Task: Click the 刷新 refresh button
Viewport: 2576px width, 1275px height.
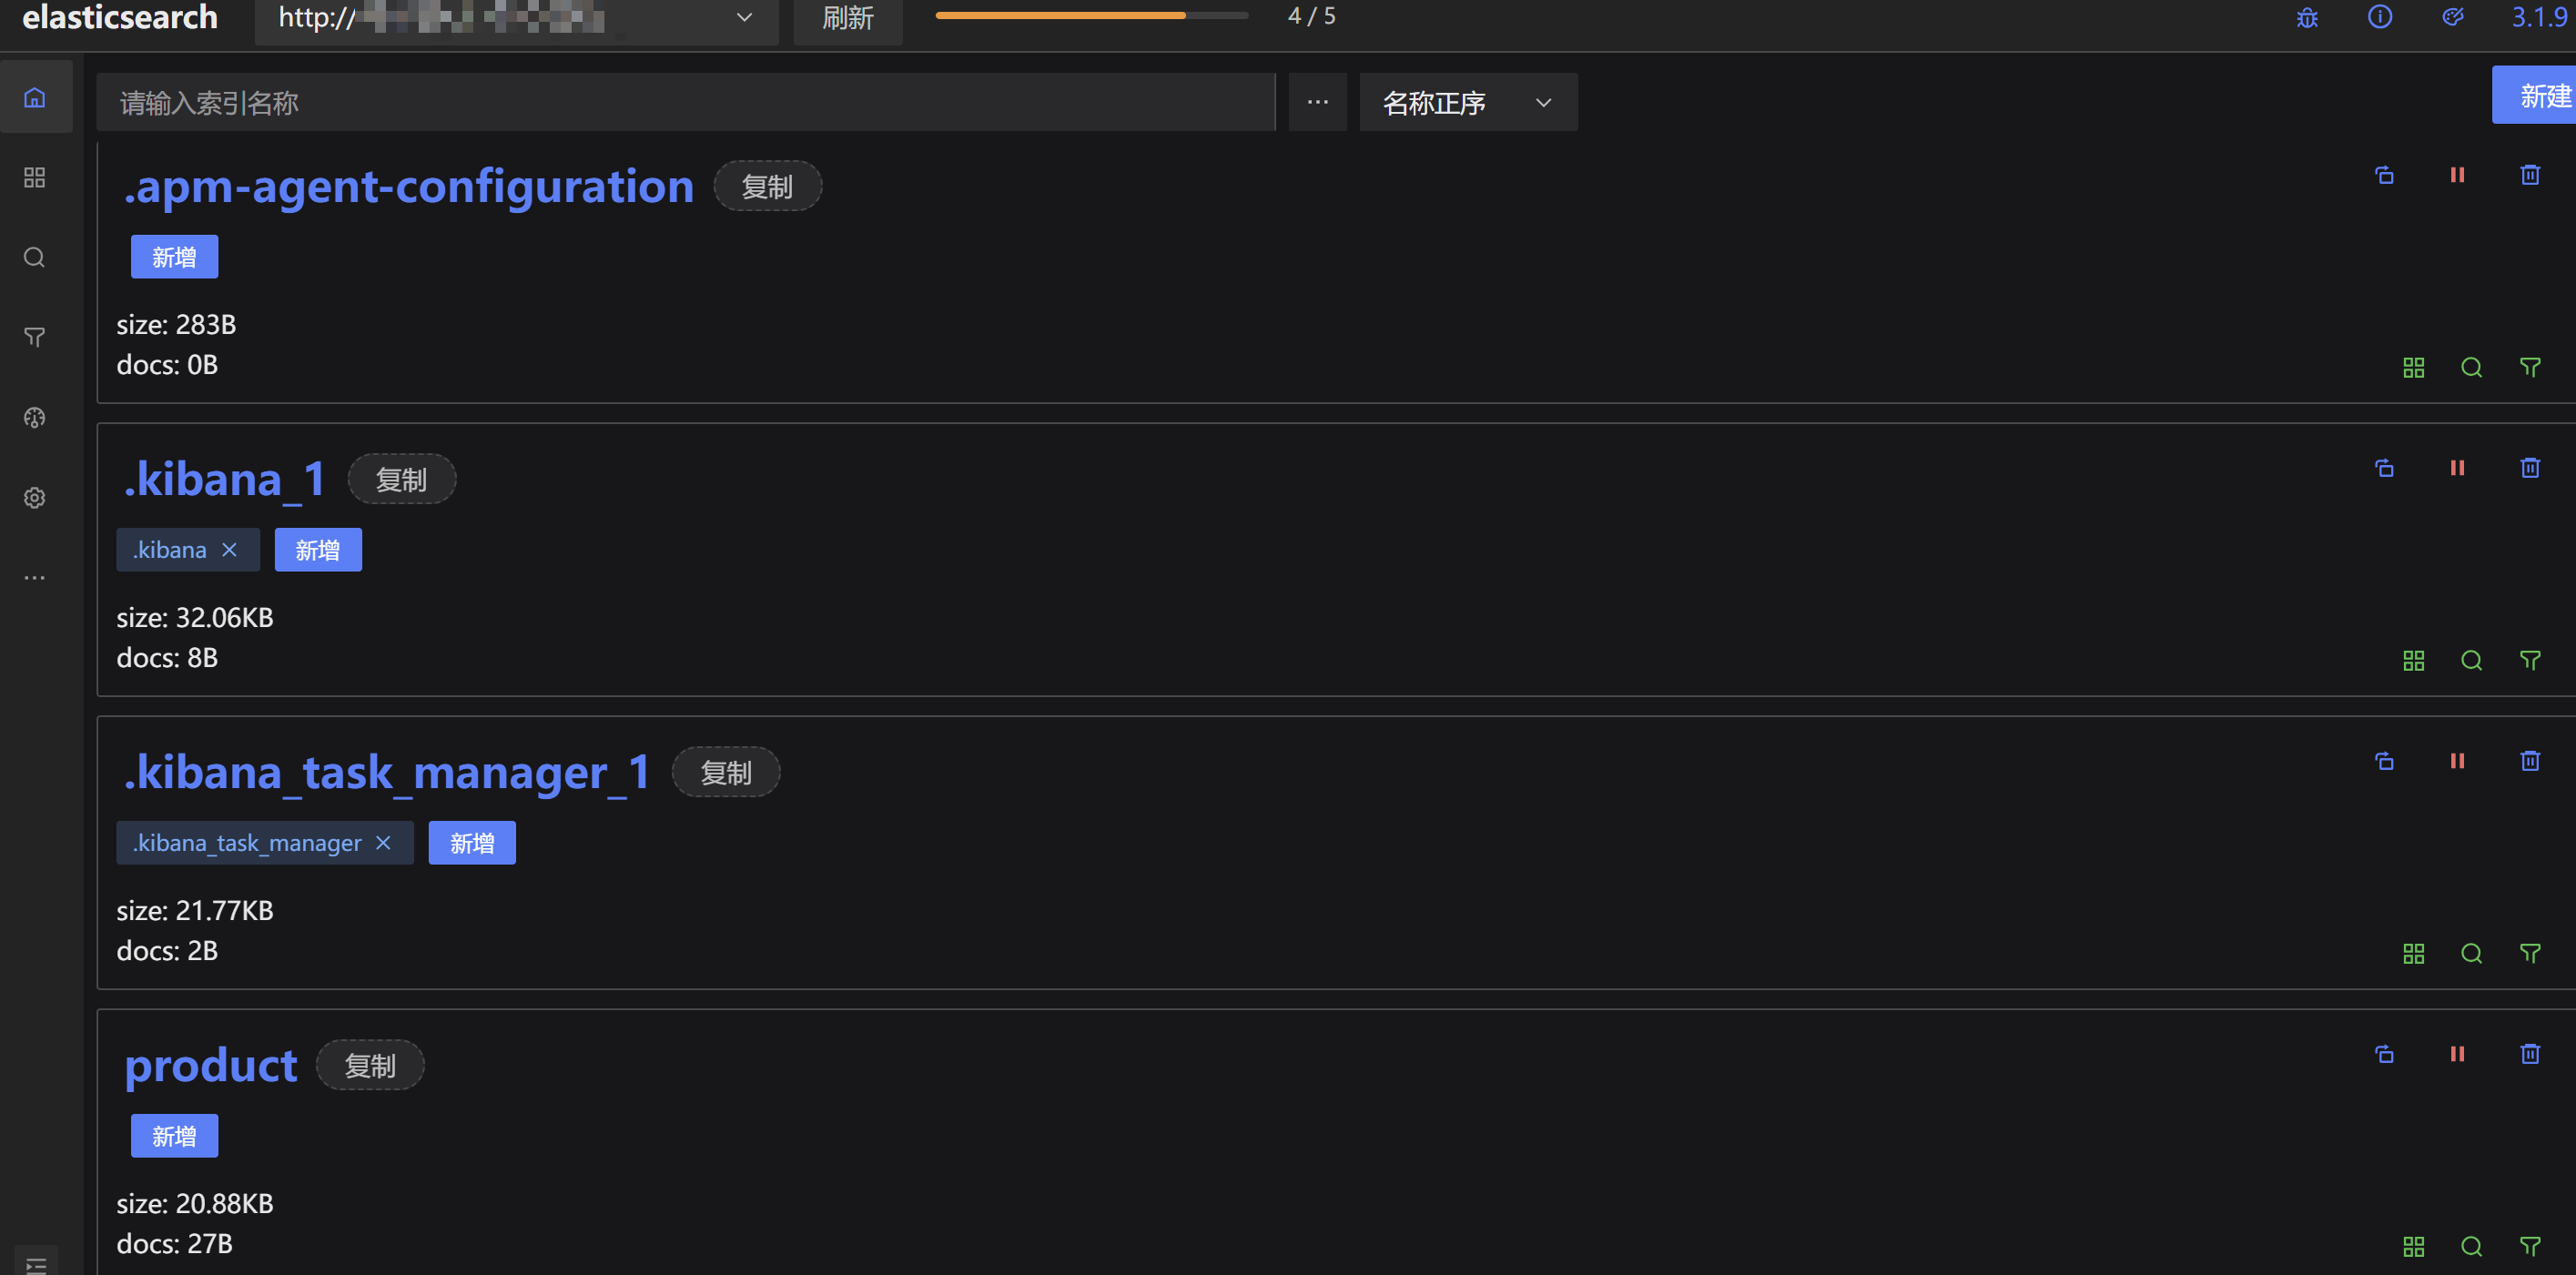Action: (848, 20)
